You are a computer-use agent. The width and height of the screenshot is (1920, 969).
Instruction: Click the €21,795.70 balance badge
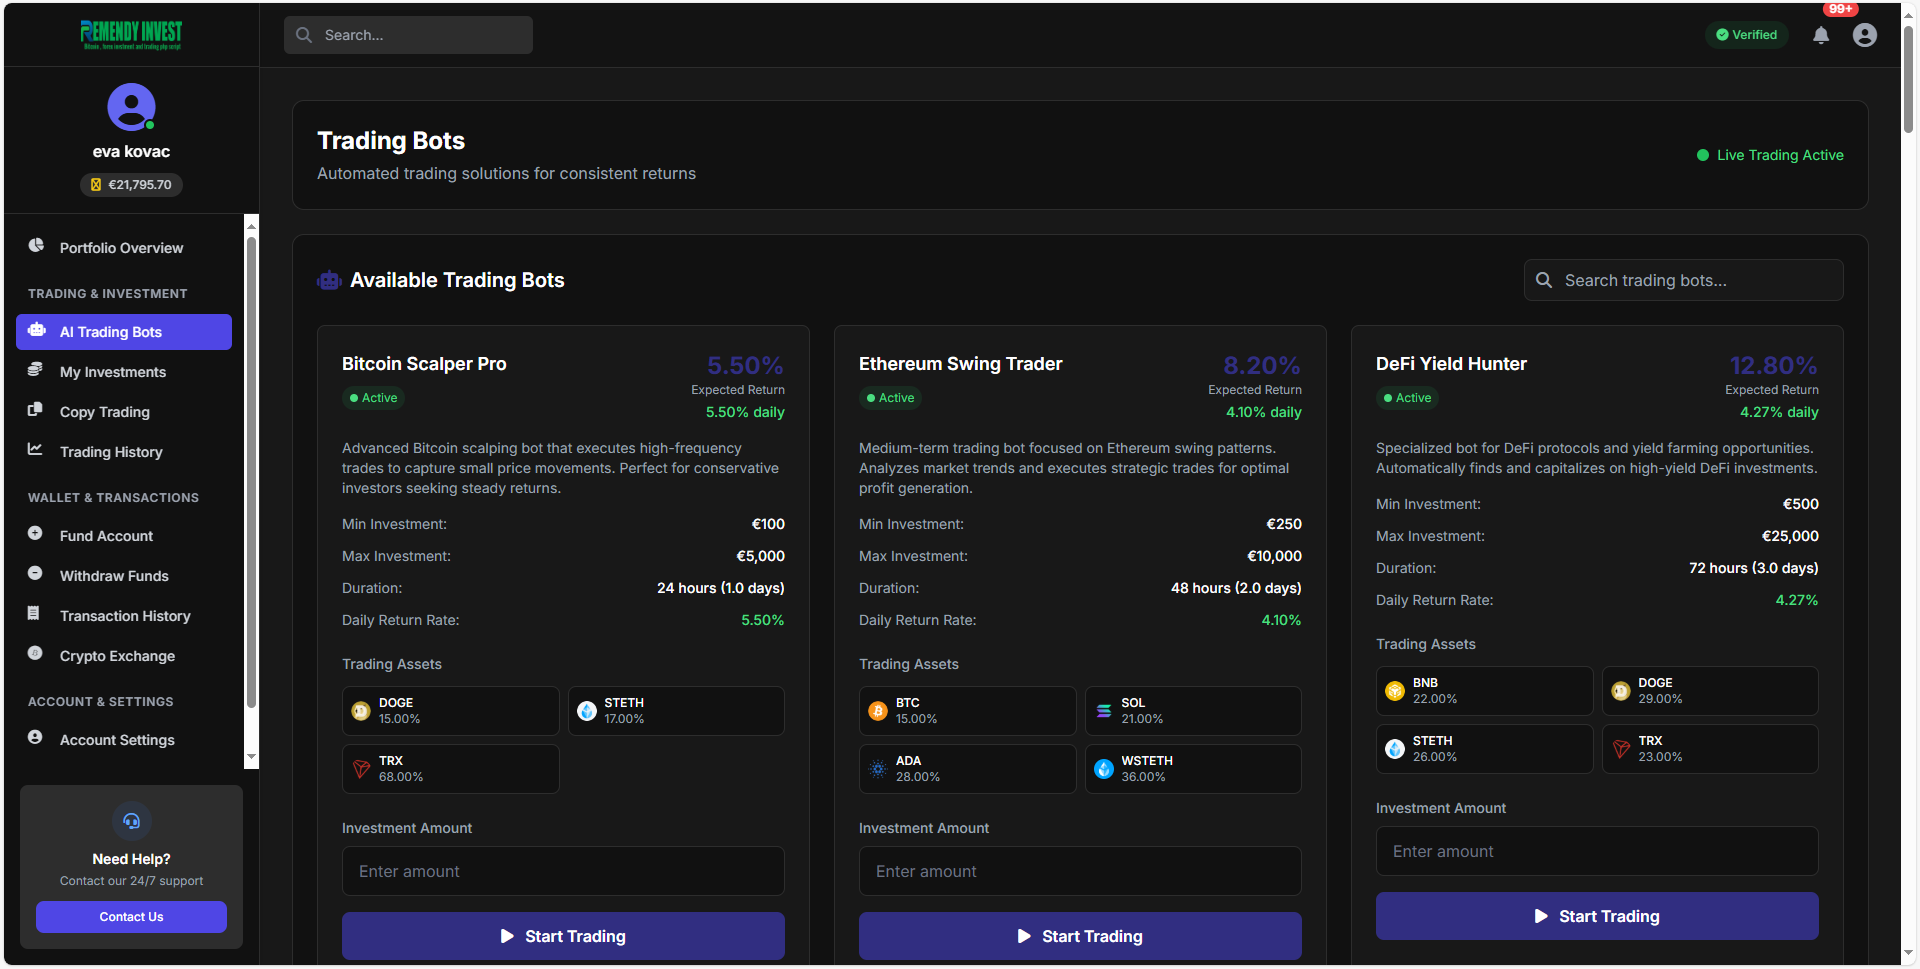131,185
